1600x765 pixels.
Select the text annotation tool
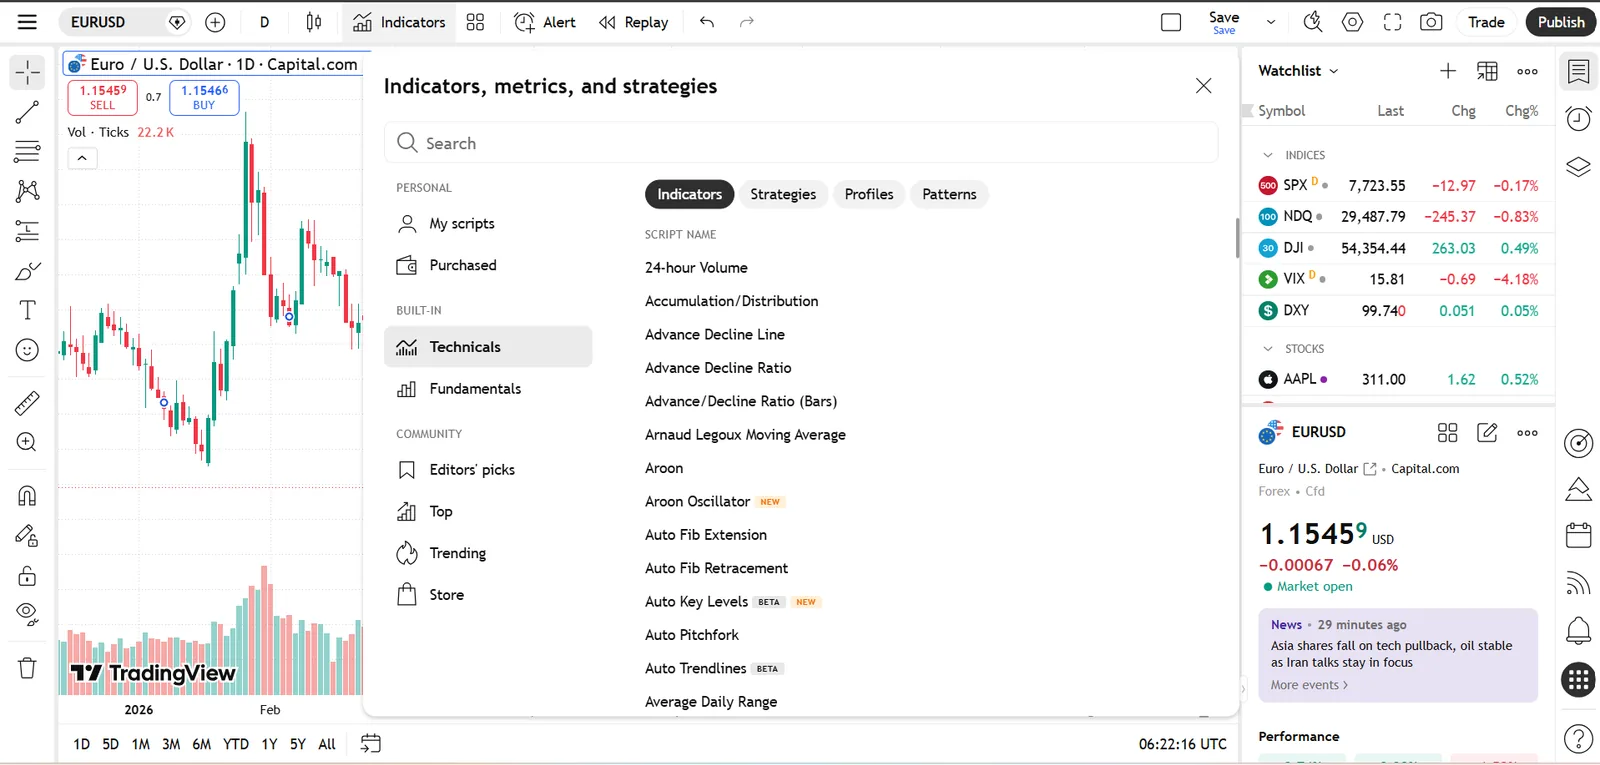[x=27, y=310]
